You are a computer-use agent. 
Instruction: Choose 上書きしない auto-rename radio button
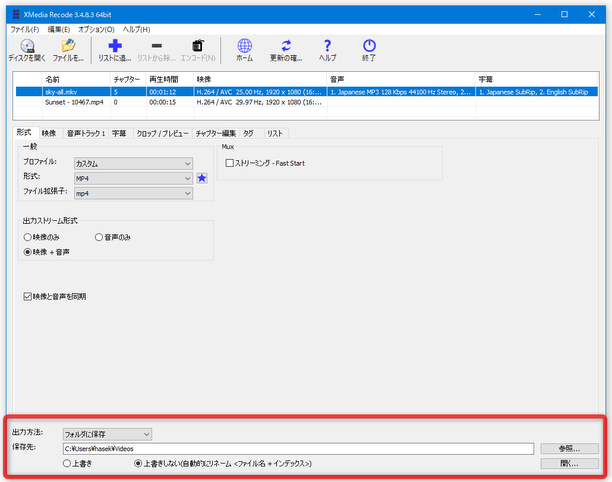coord(138,463)
